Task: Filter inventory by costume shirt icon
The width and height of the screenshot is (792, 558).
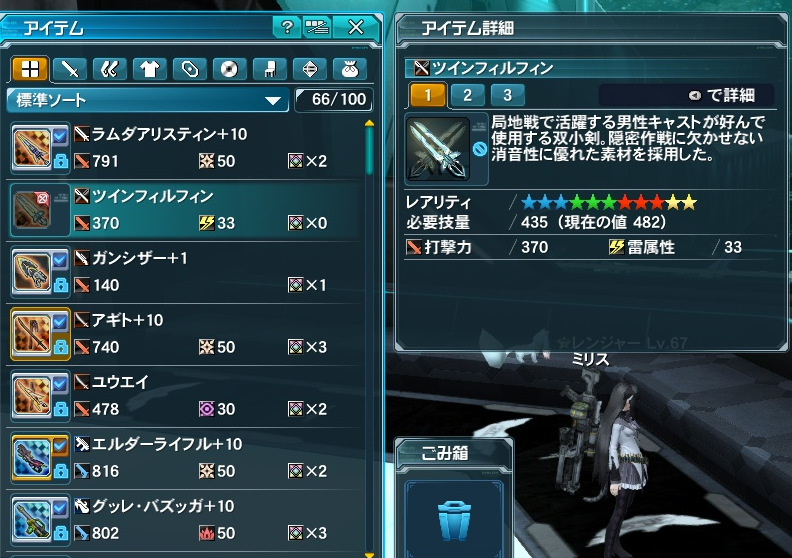Action: coord(150,69)
